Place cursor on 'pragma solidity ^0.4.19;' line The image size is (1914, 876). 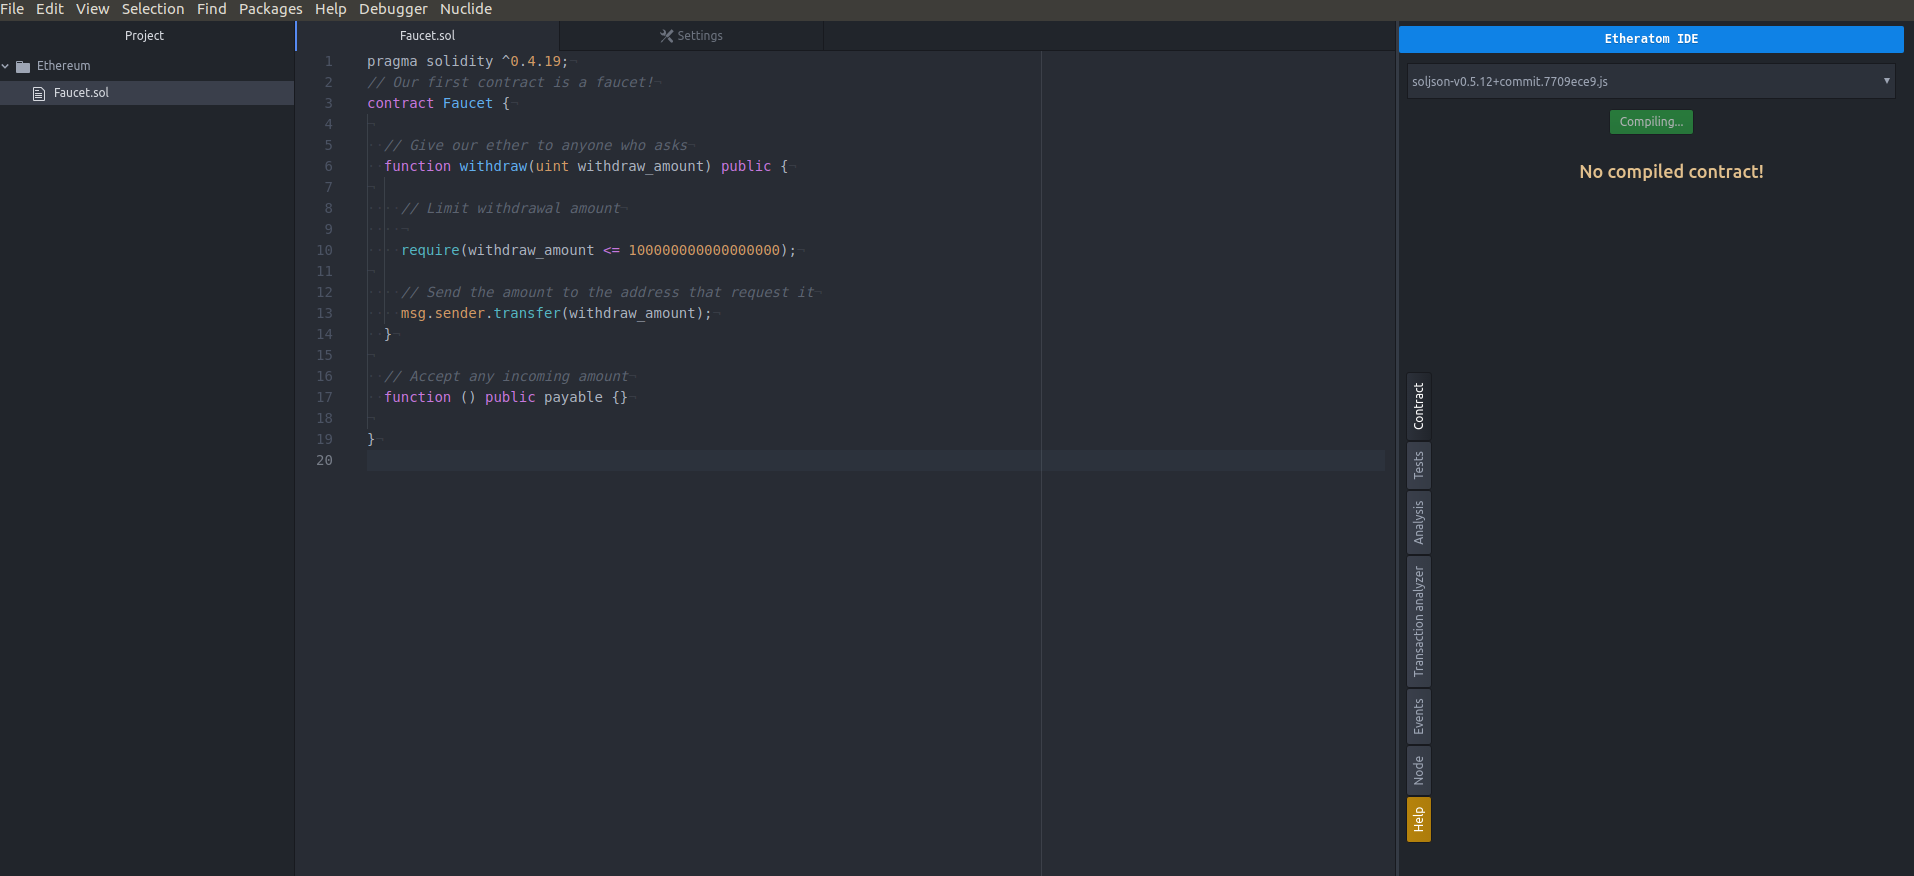(467, 62)
